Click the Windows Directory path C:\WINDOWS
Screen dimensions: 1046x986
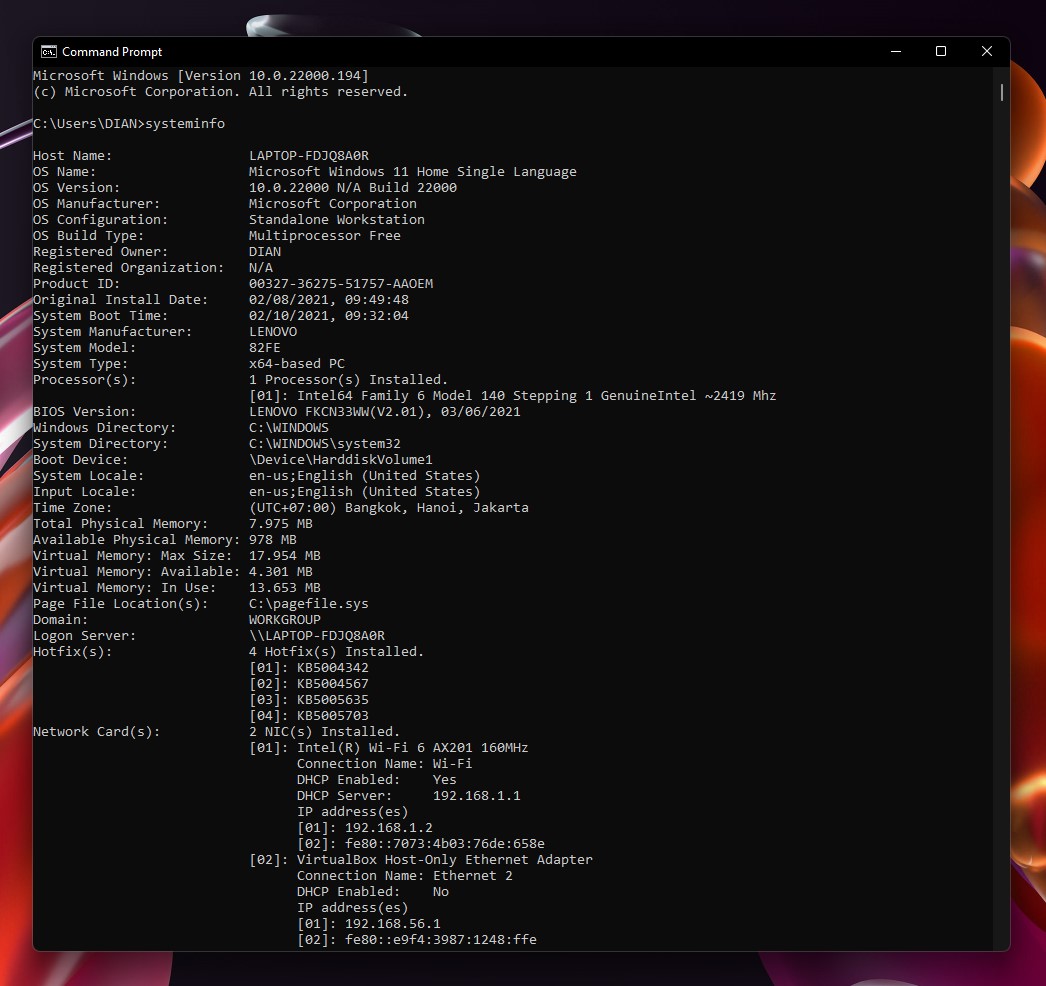[x=288, y=427]
